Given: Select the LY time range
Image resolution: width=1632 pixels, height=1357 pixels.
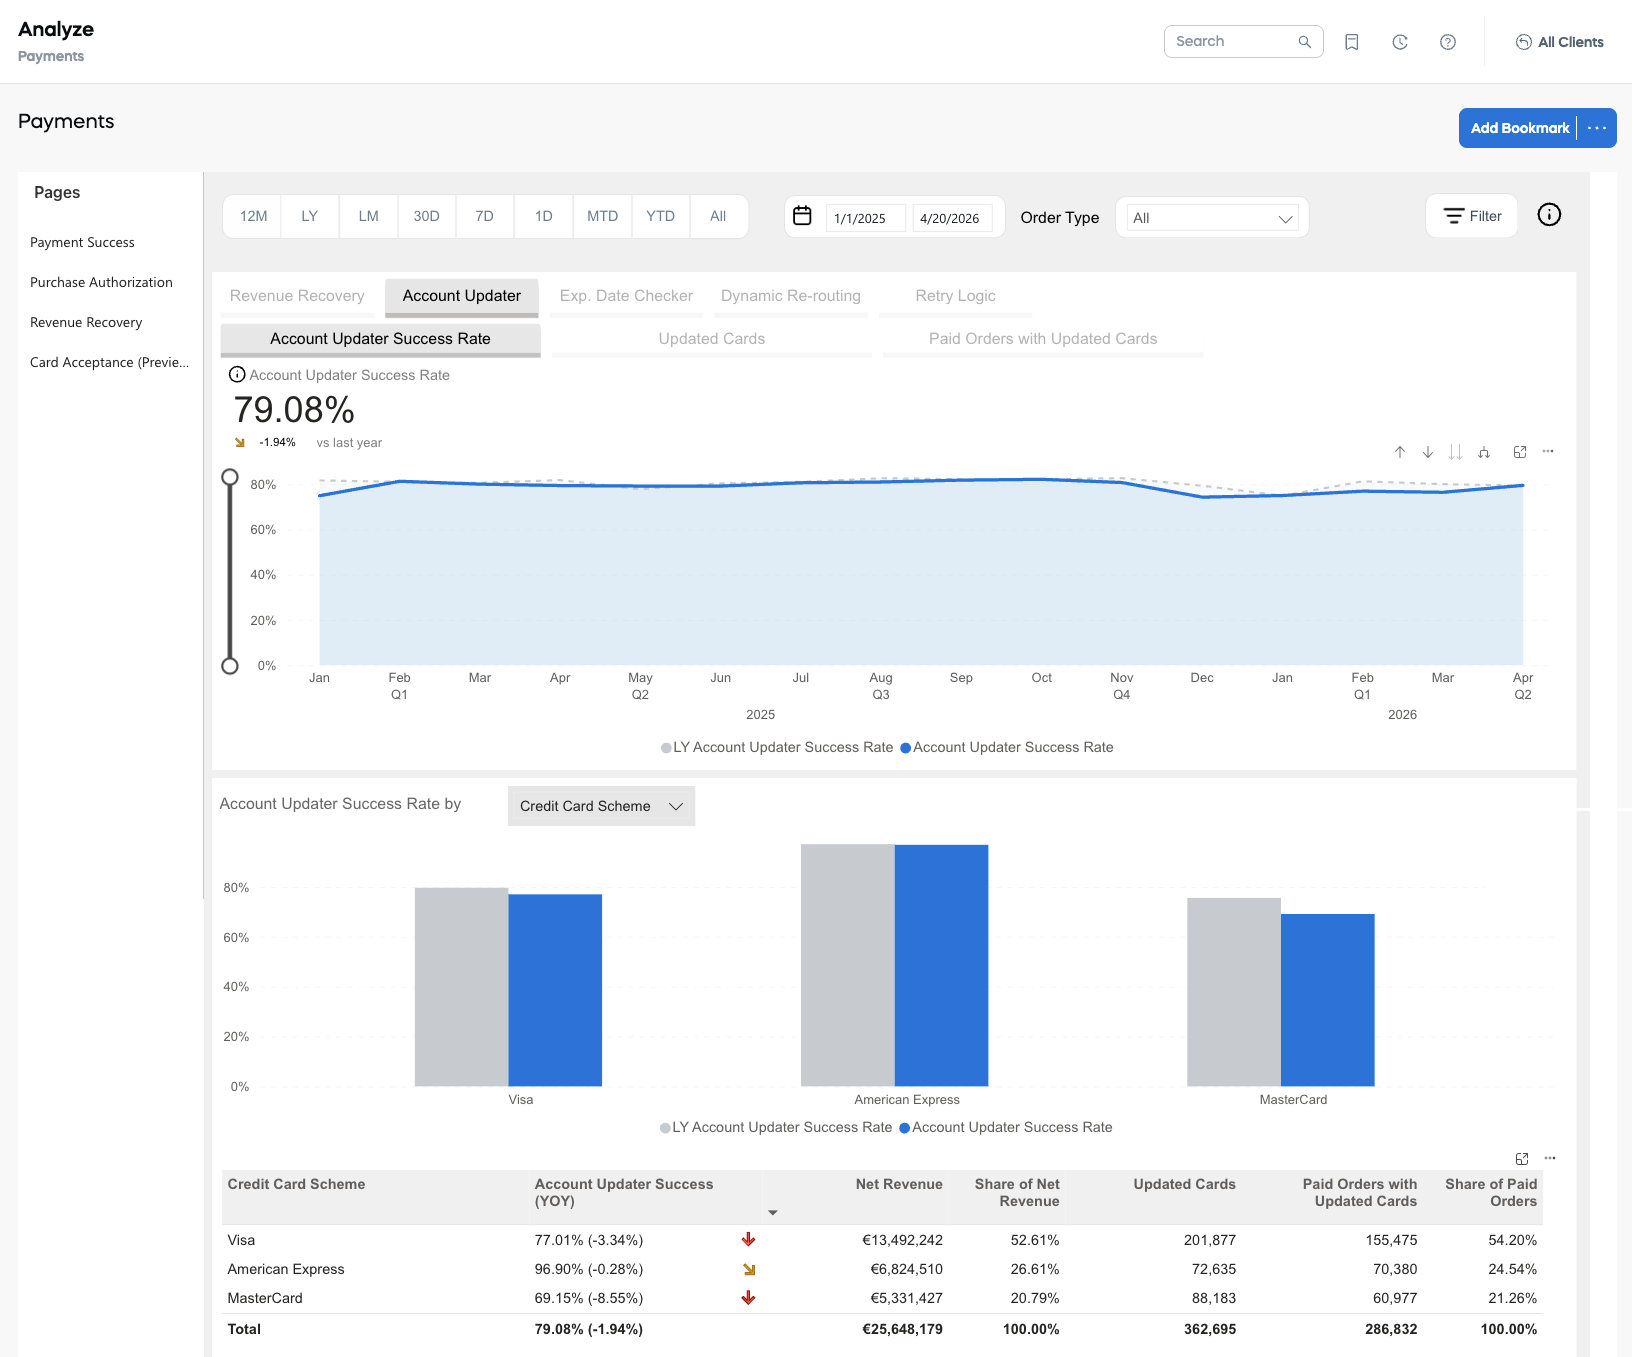Looking at the screenshot, I should coord(310,216).
